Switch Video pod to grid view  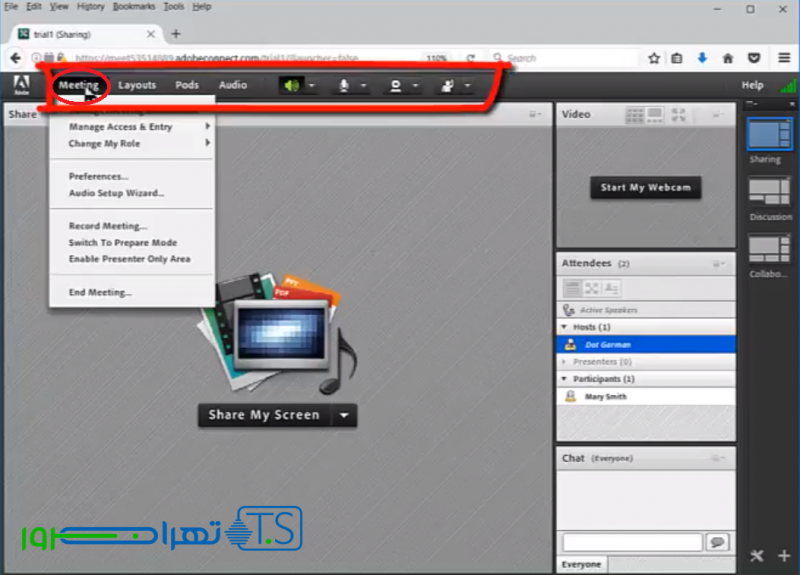point(634,115)
